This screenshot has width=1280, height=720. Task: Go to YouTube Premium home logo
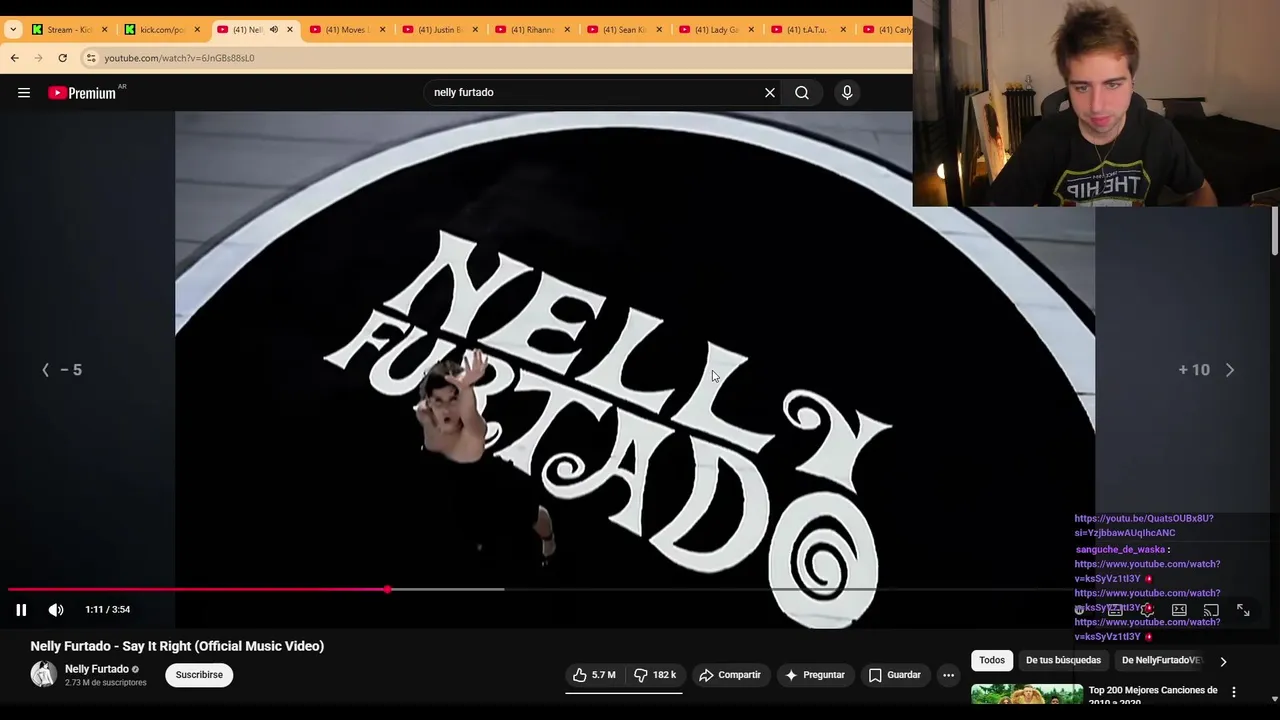point(82,93)
